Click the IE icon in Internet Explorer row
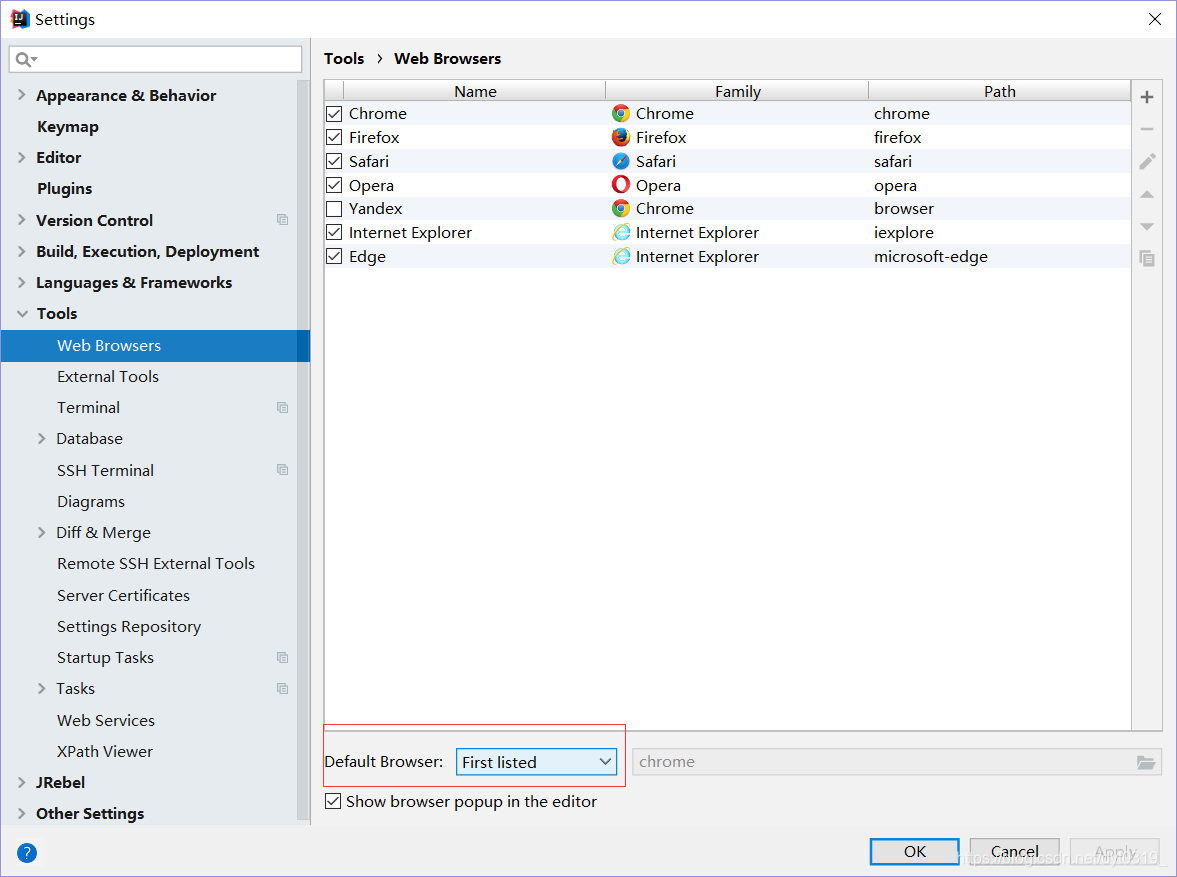The image size is (1177, 877). [621, 233]
